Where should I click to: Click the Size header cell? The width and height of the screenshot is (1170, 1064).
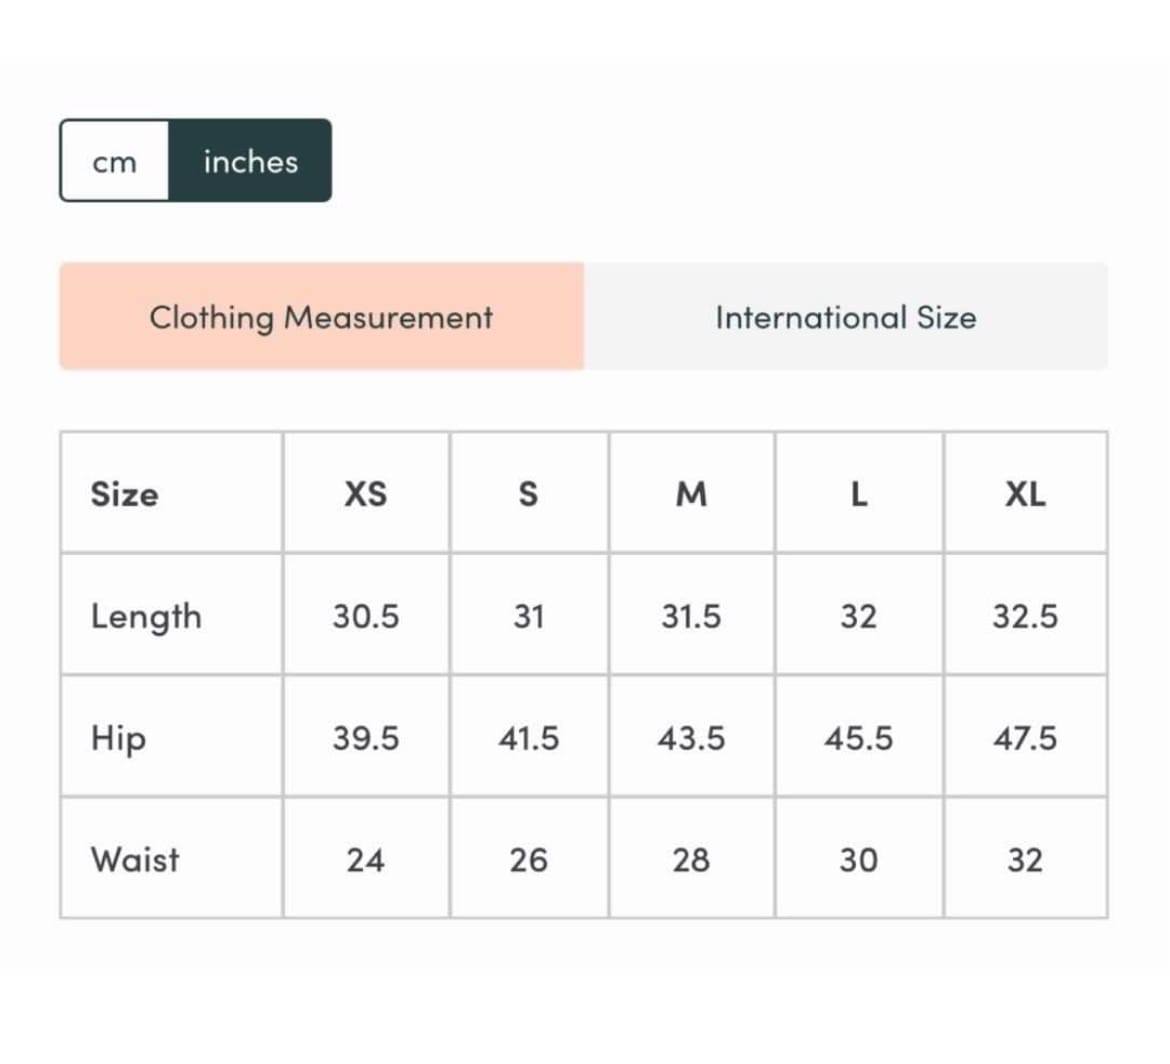click(124, 494)
